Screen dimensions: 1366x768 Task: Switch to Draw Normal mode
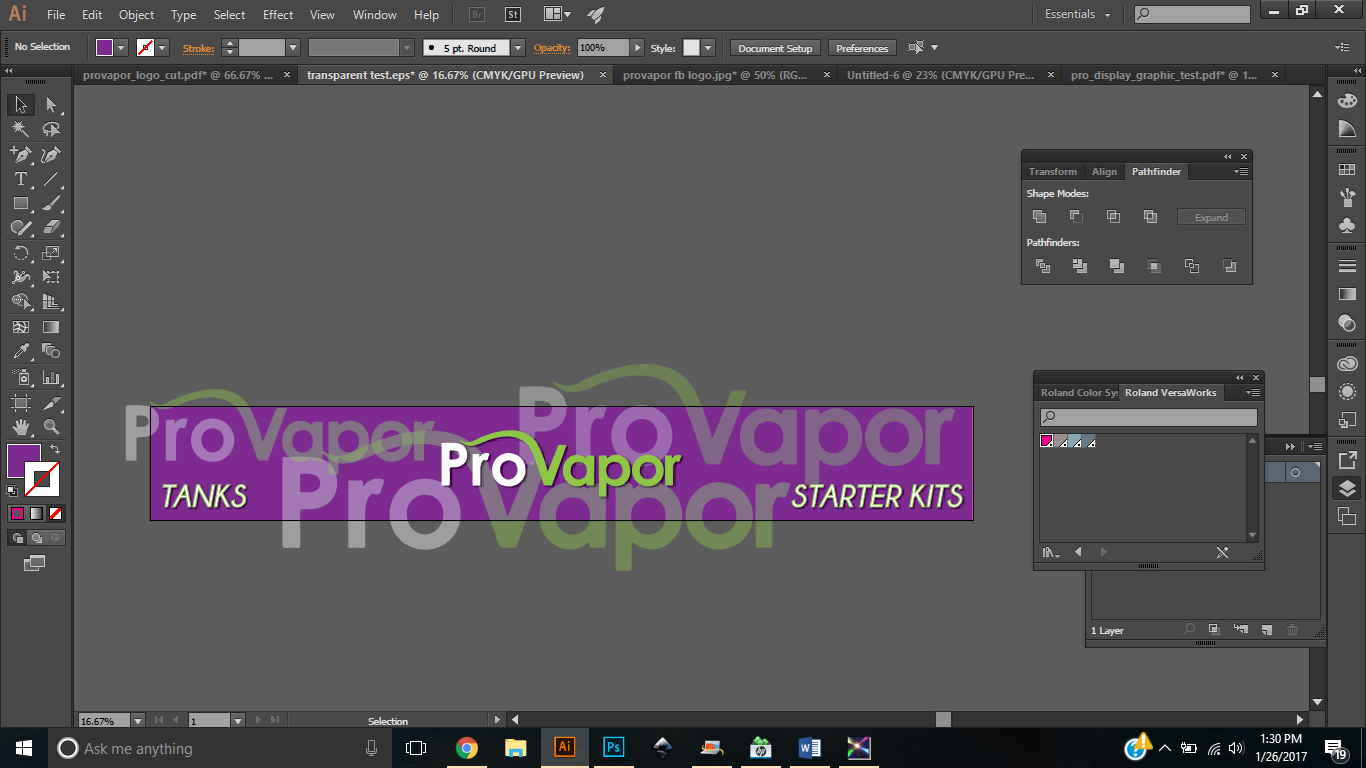click(17, 537)
